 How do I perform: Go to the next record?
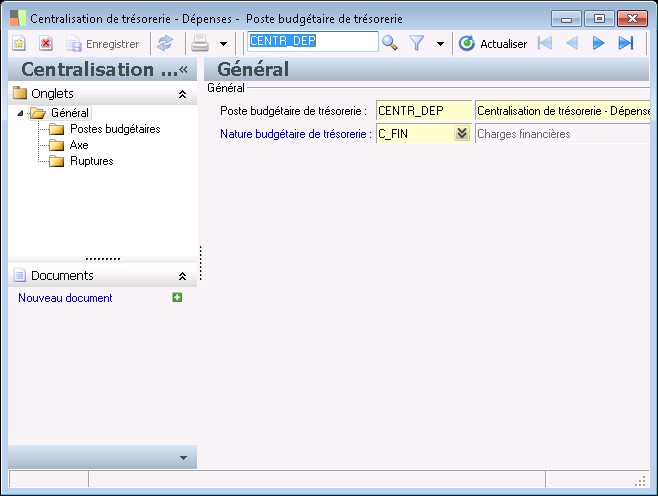(x=598, y=43)
